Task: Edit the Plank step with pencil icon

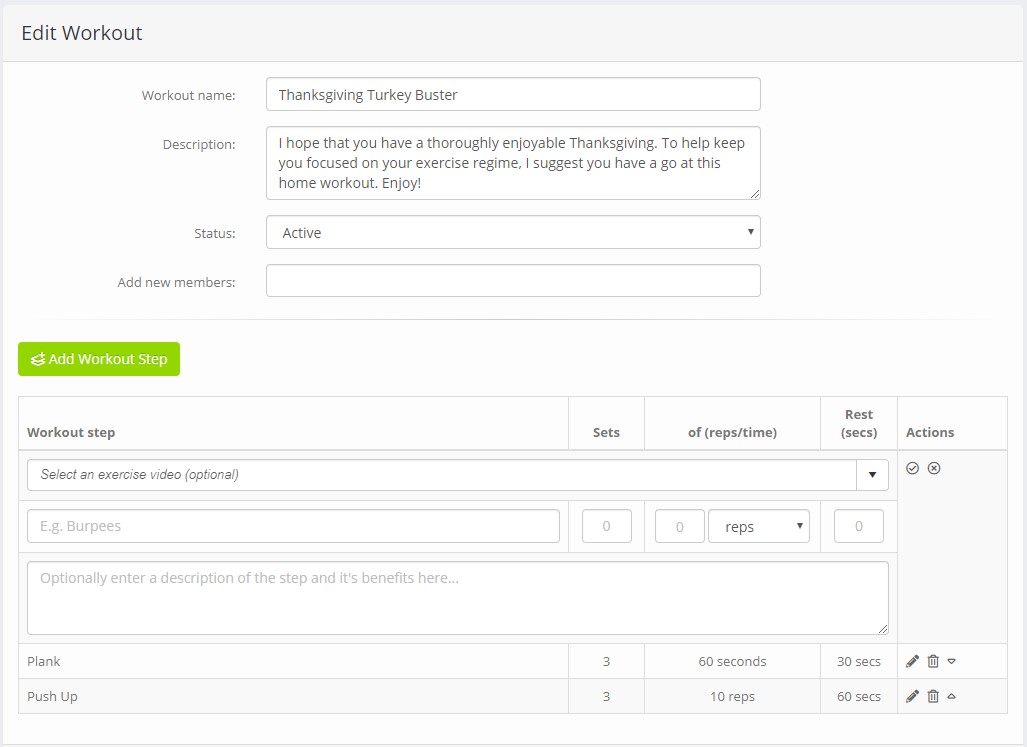Action: click(x=912, y=661)
